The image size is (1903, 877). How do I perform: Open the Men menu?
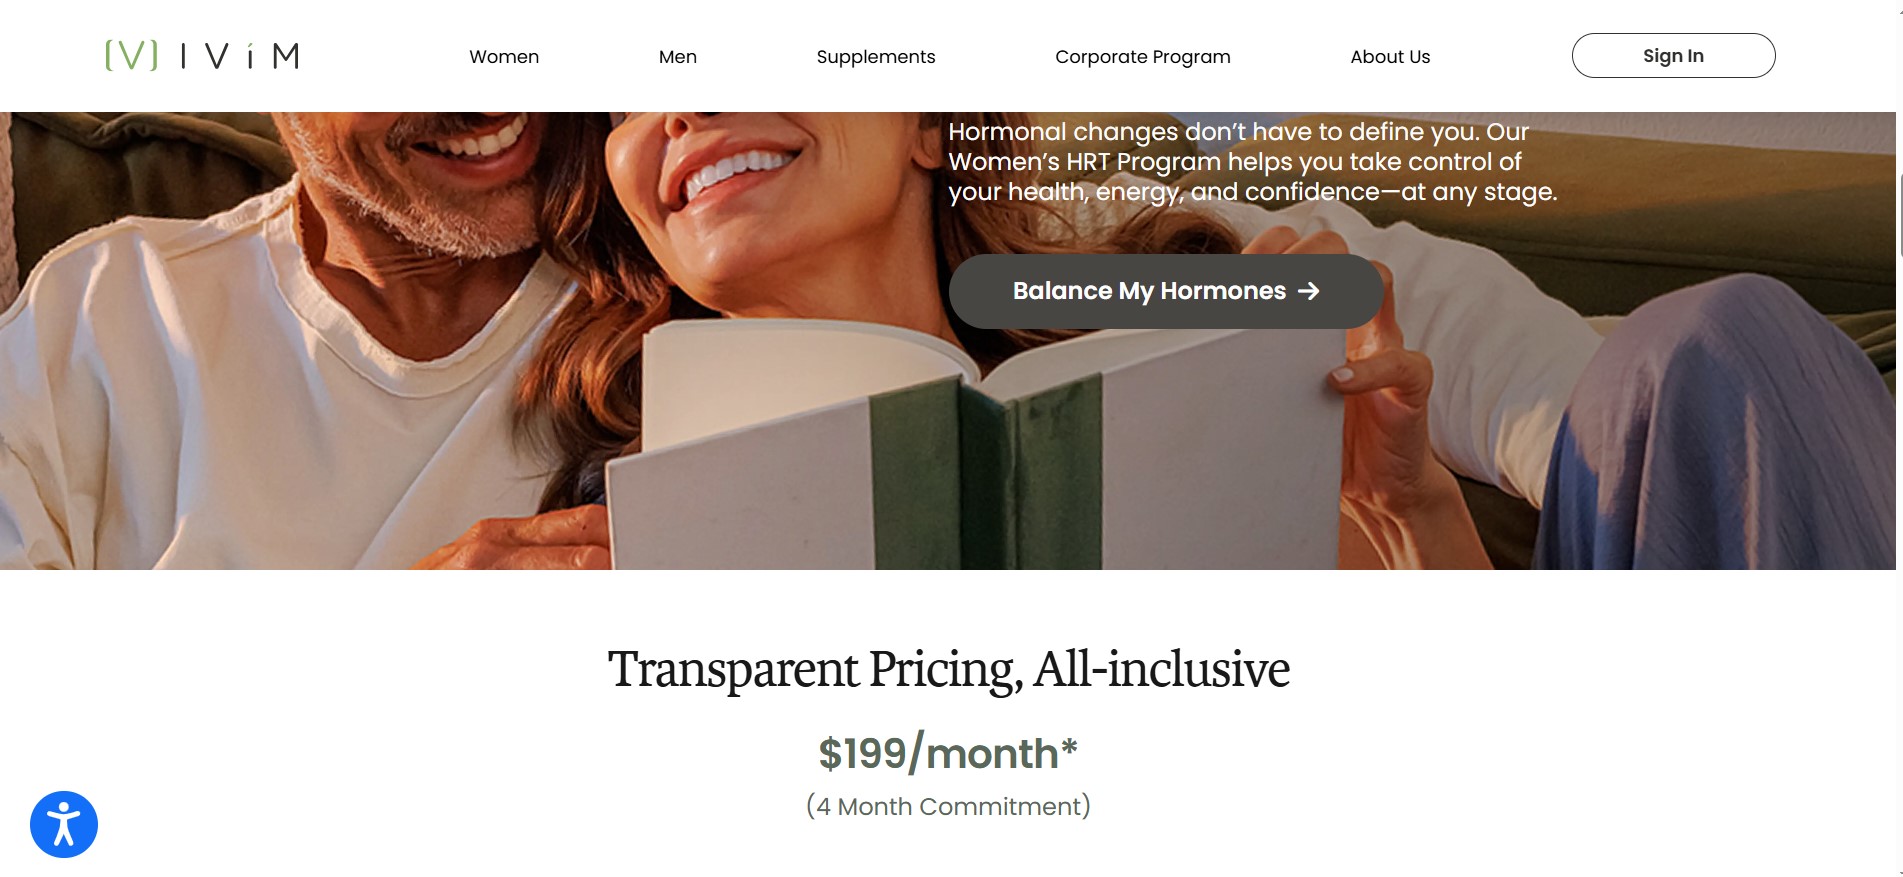coord(677,57)
